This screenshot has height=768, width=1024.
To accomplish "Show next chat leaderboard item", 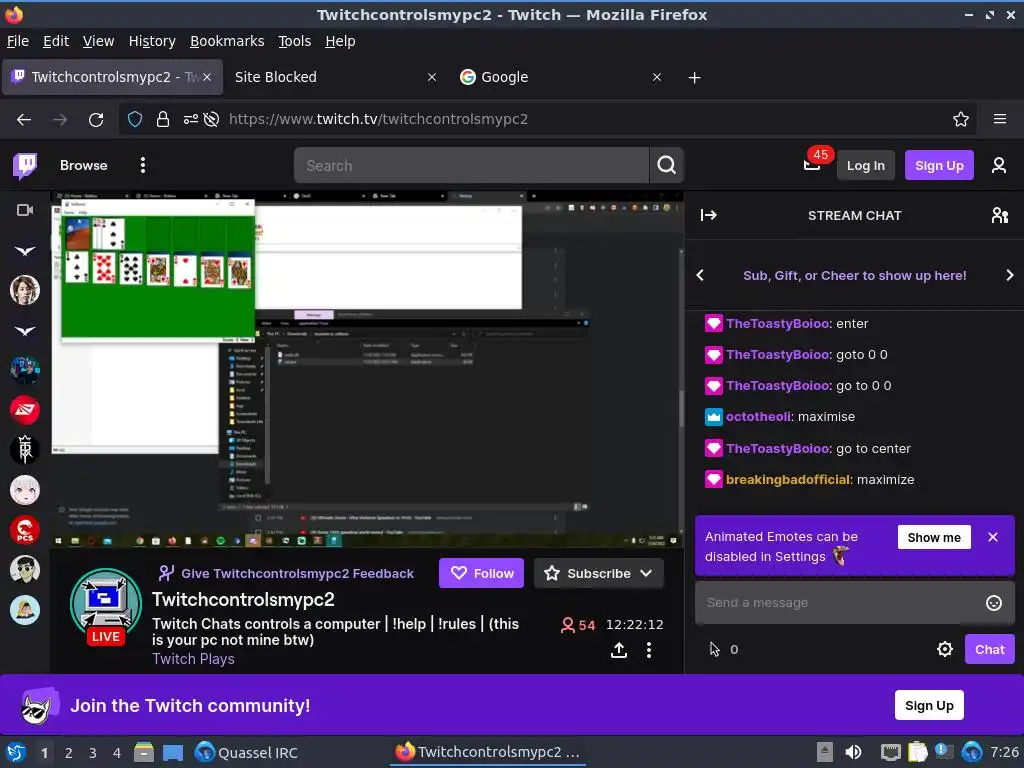I will coord(1010,276).
